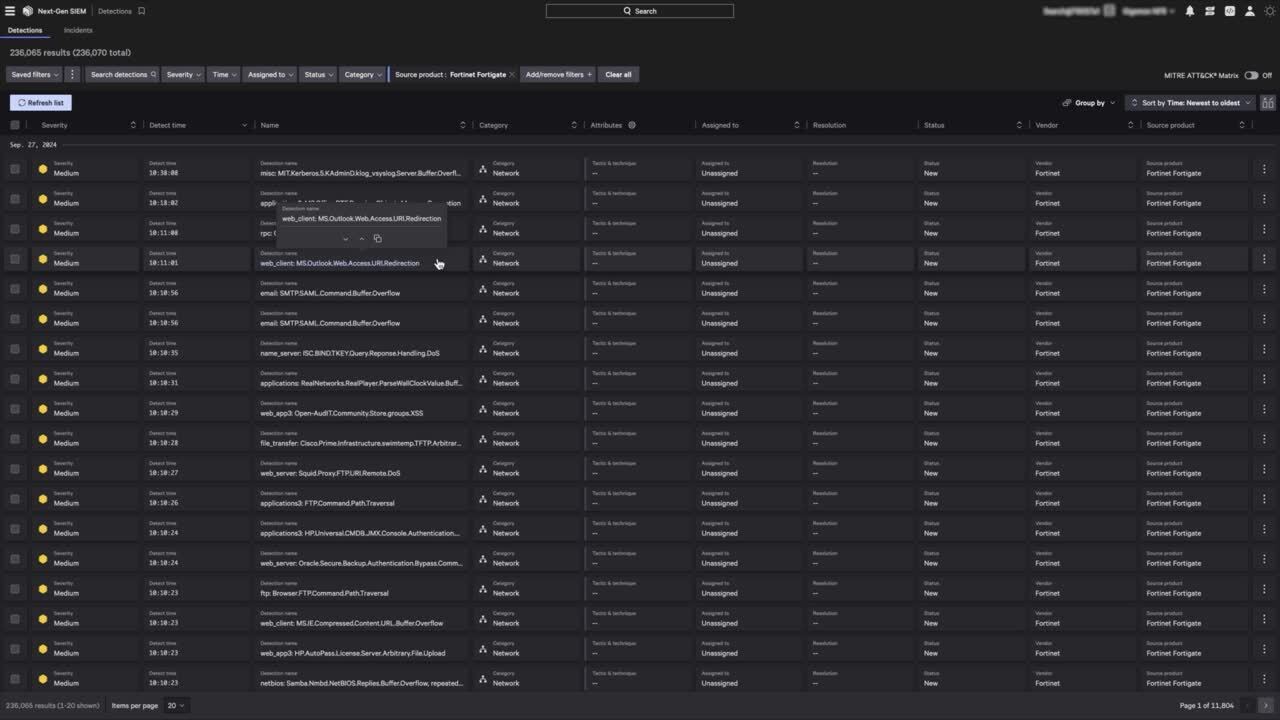
Task: Click the Next-Gen SIEM header title
Action: tap(62, 11)
